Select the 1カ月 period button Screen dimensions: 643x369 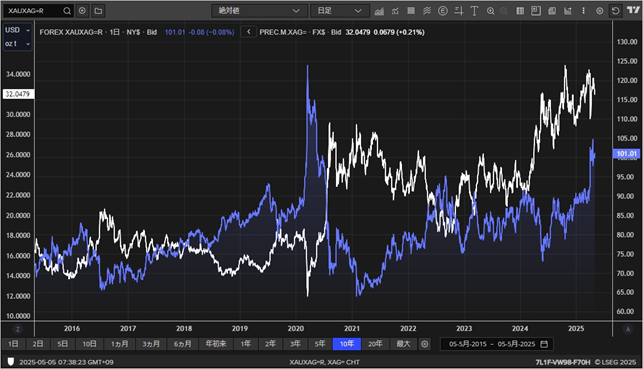point(119,344)
